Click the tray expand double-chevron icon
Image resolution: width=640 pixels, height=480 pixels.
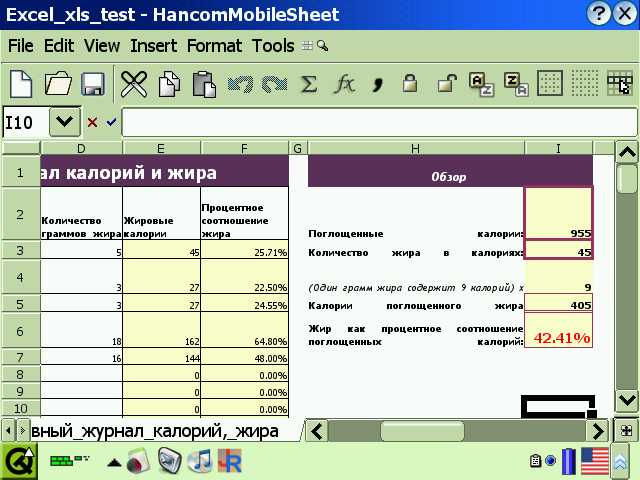pos(620,462)
